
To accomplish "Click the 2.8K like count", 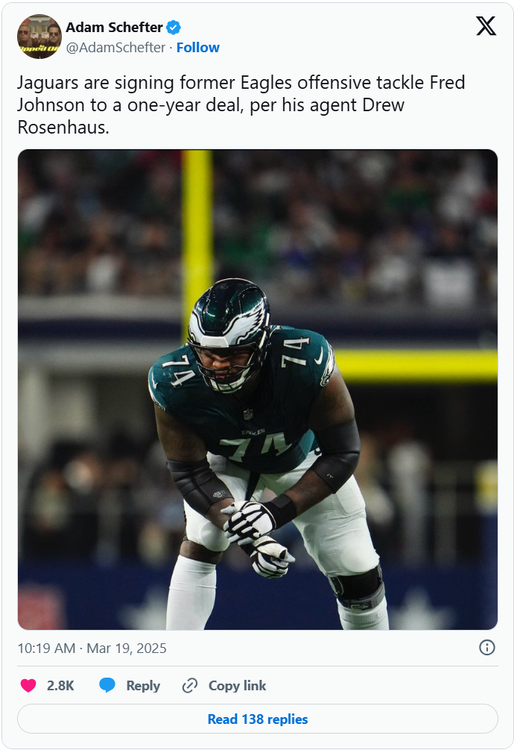I will coord(60,685).
